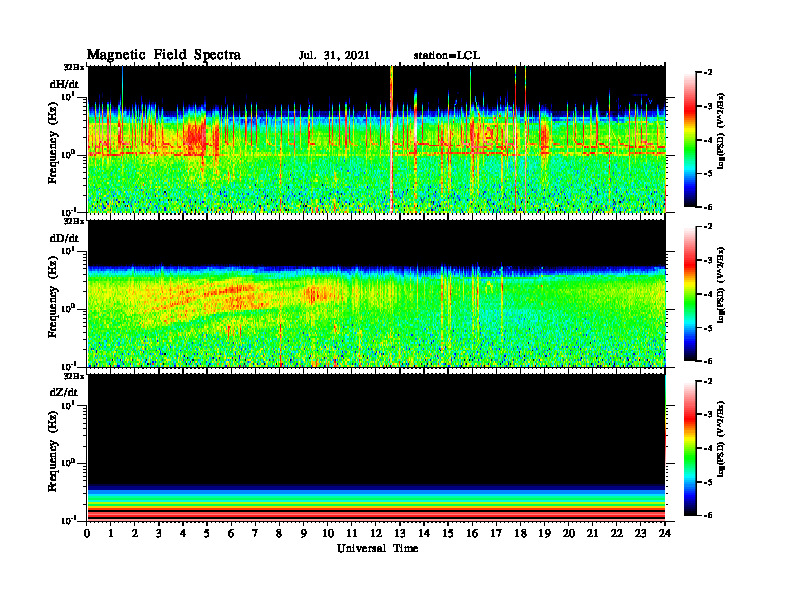Click the "15" hour tick label
The height and width of the screenshot is (612, 792).
(x=448, y=533)
